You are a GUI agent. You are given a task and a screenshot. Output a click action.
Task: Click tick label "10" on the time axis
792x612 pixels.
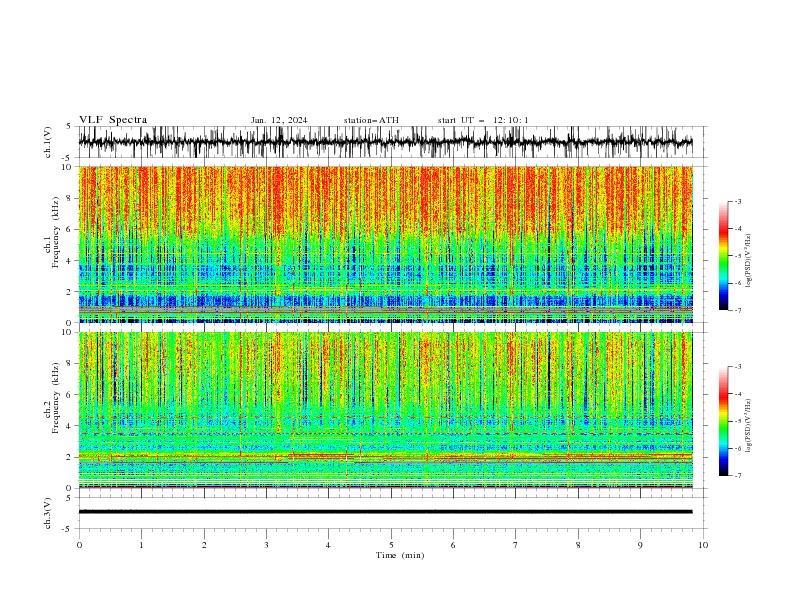(703, 545)
